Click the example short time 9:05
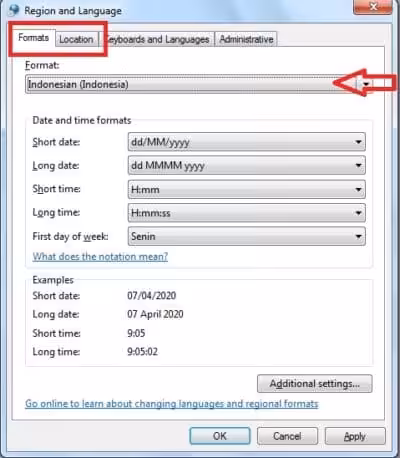 pyautogui.click(x=136, y=333)
